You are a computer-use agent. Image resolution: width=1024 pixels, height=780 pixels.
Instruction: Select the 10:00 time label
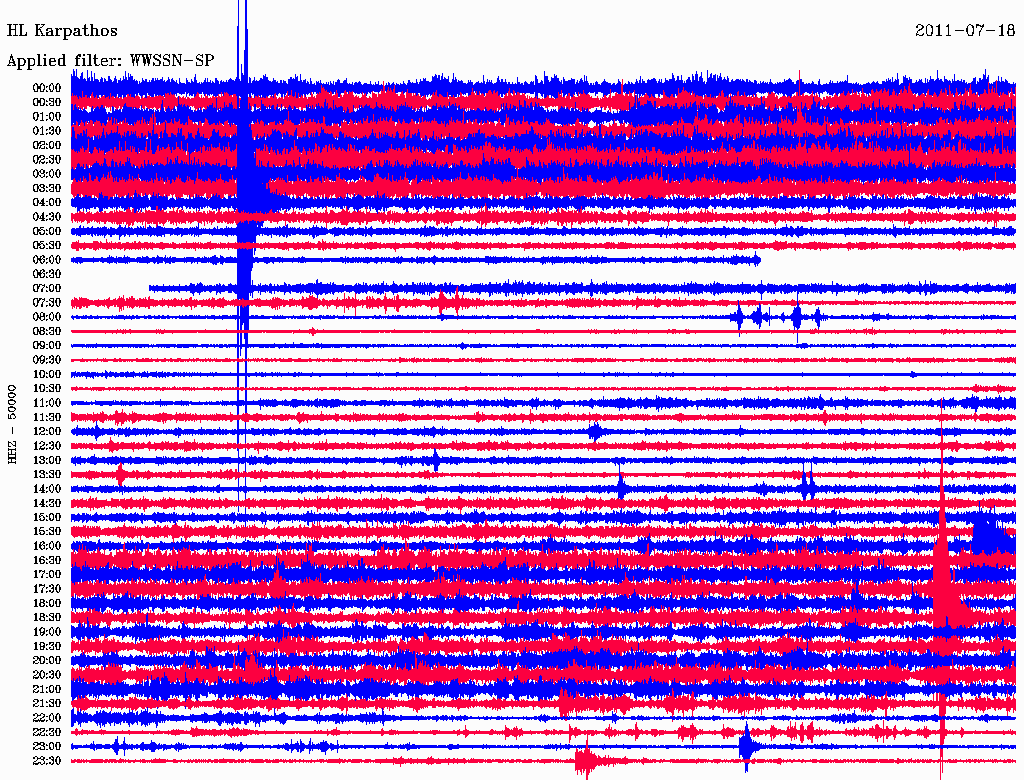(47, 374)
